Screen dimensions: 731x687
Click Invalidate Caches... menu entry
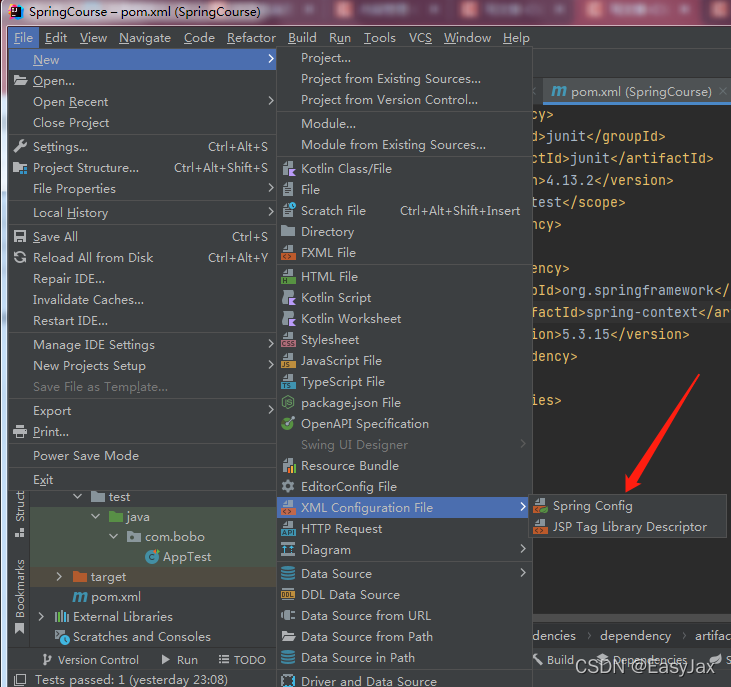click(x=142, y=300)
